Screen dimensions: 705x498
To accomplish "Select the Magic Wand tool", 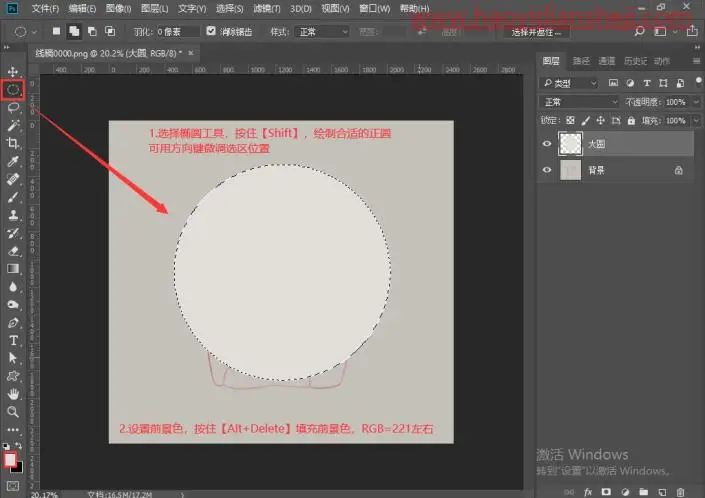I will pyautogui.click(x=13, y=125).
